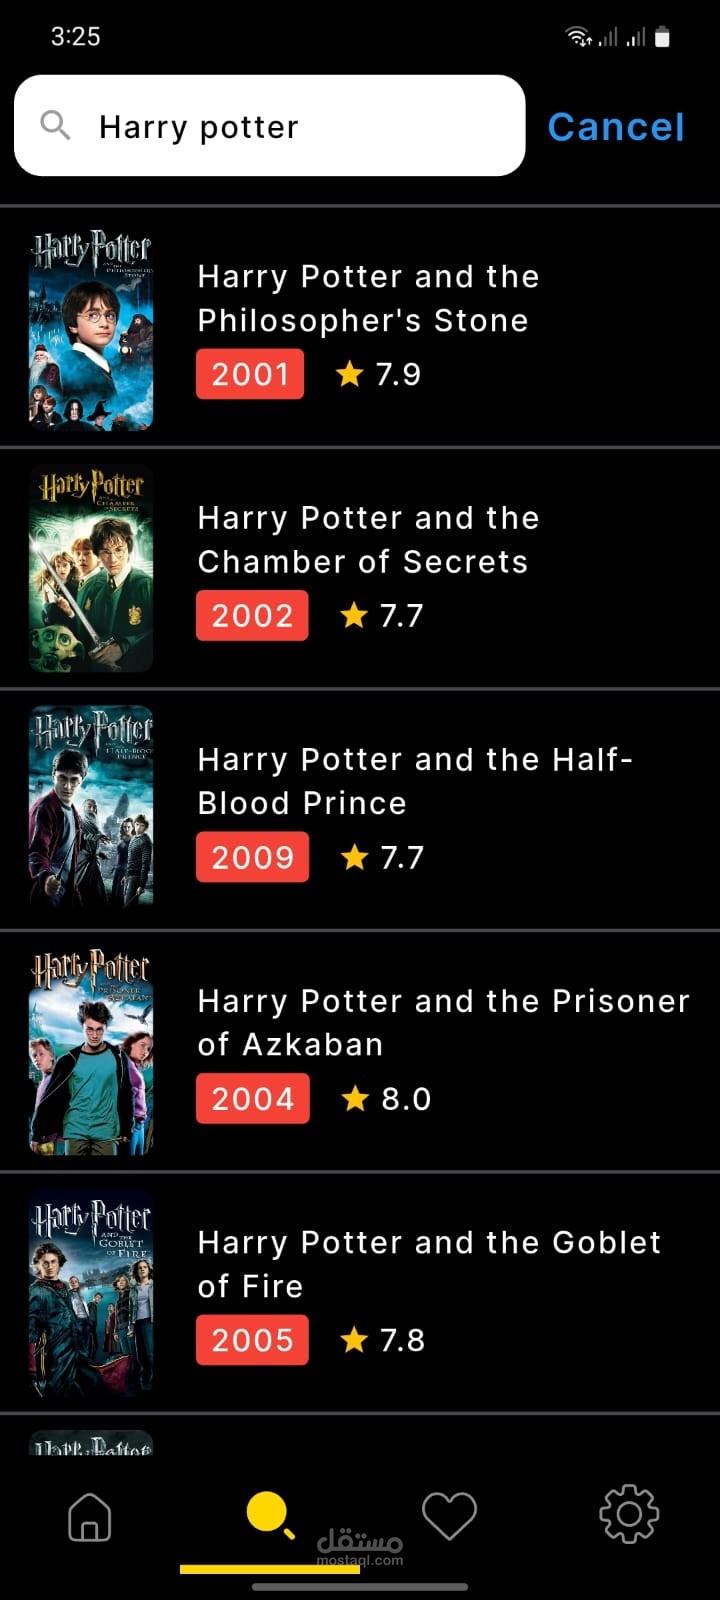Click the 2001 year badge
Screen dimensions: 720x1600
click(250, 374)
